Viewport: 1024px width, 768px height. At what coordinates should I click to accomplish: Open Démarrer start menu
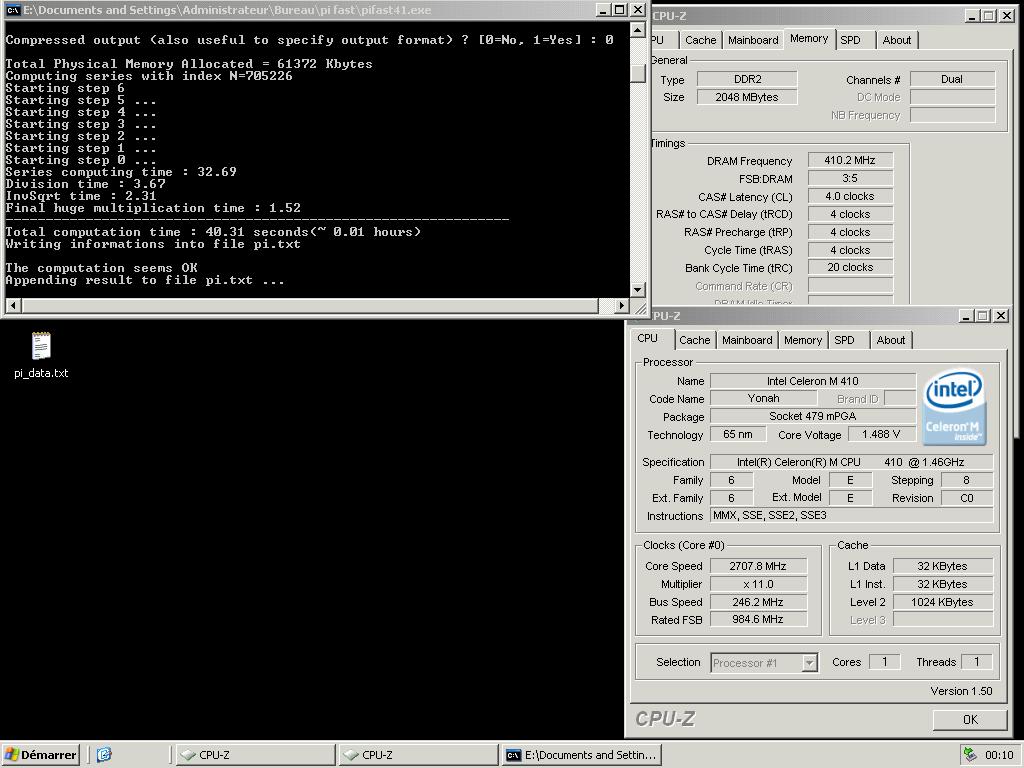pyautogui.click(x=40, y=755)
